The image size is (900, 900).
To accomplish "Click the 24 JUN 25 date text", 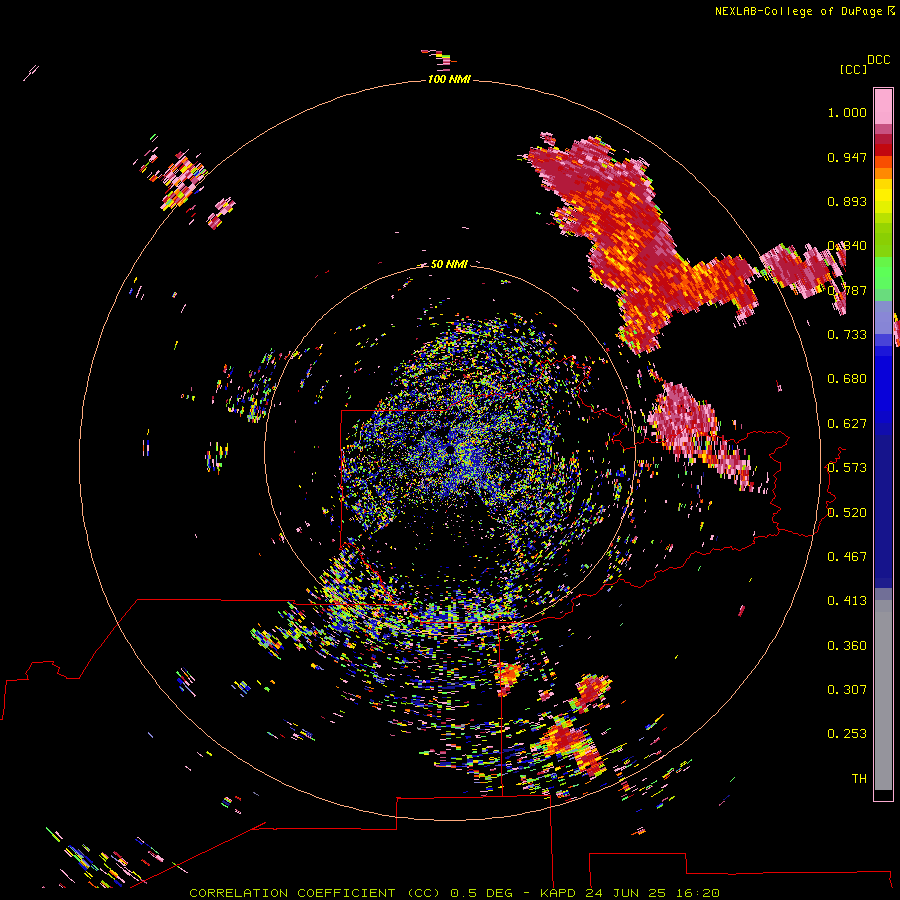I will [x=626, y=893].
